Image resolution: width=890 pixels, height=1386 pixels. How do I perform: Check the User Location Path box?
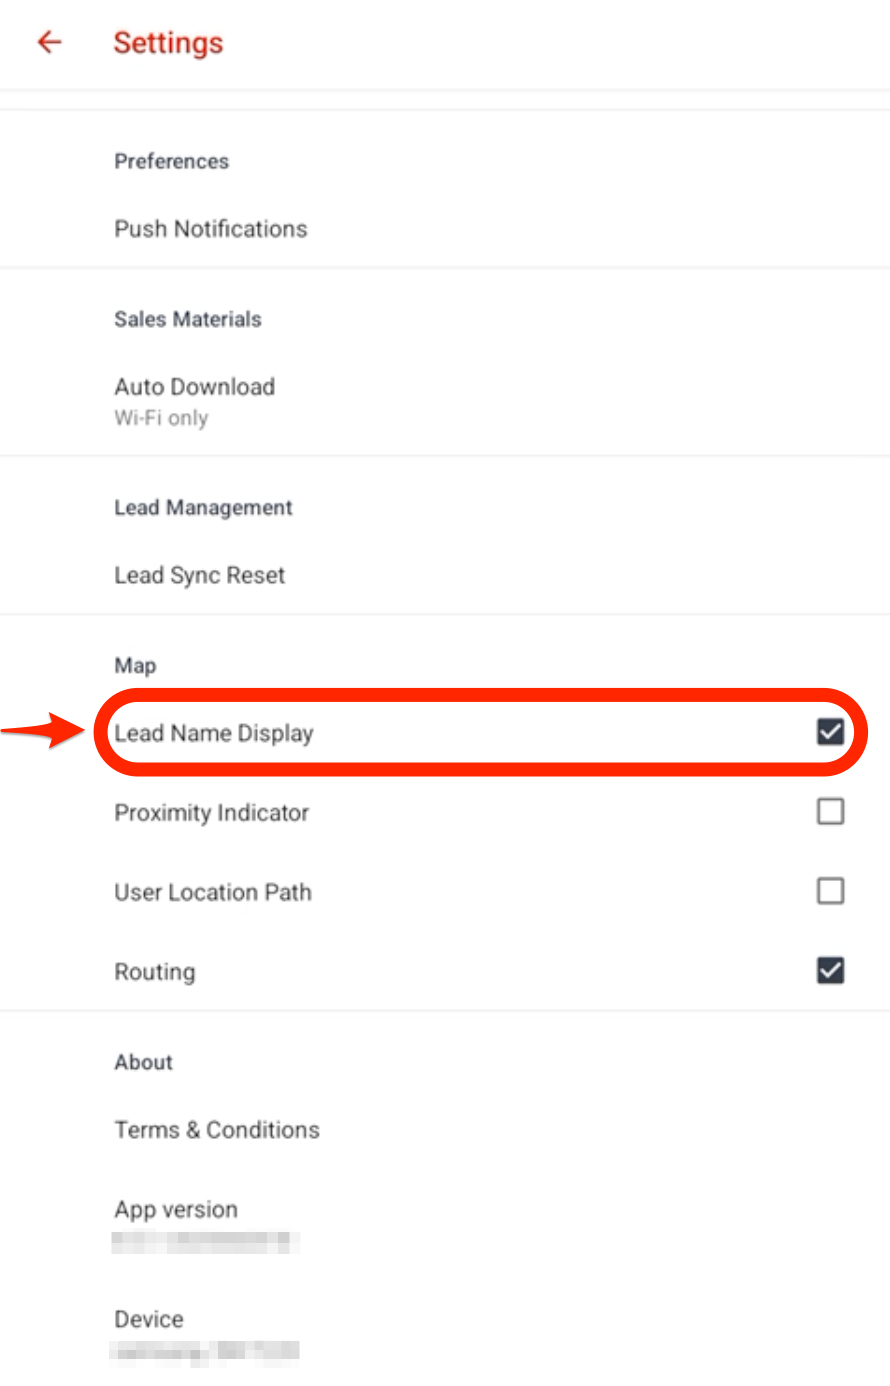pos(830,890)
